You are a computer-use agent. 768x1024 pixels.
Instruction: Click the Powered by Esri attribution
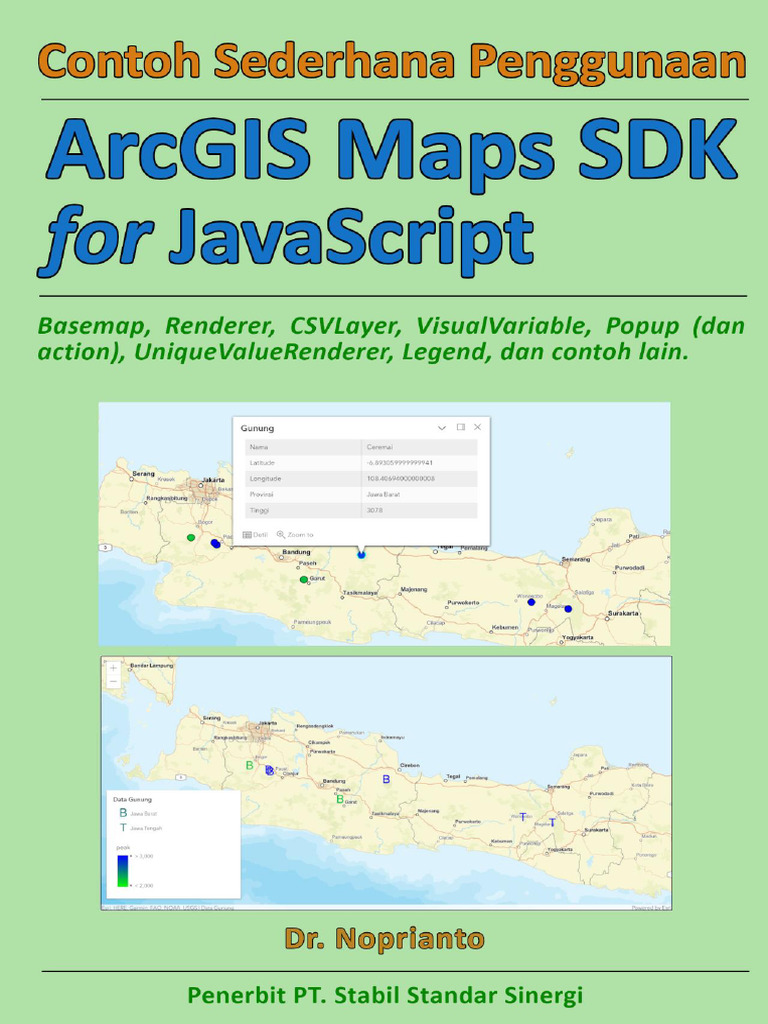pos(650,908)
